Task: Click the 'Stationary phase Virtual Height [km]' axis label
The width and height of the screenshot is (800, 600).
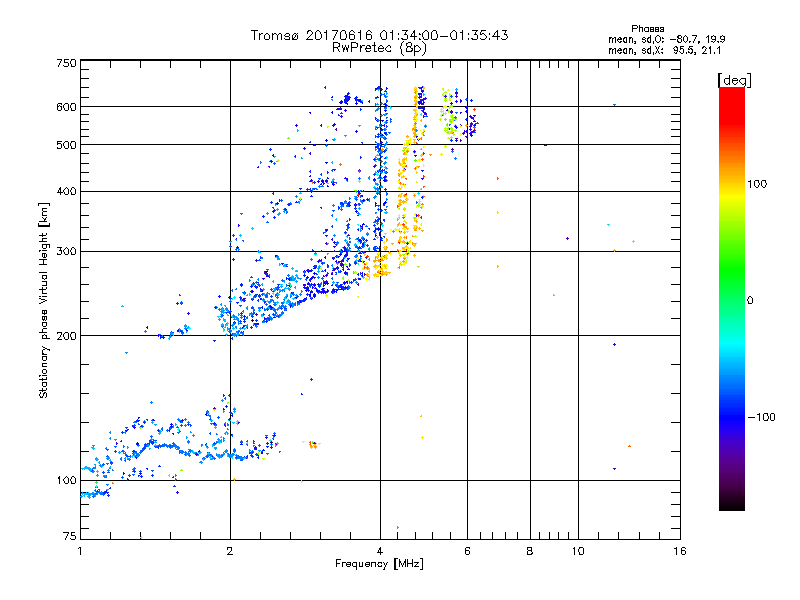Action: (x=44, y=300)
